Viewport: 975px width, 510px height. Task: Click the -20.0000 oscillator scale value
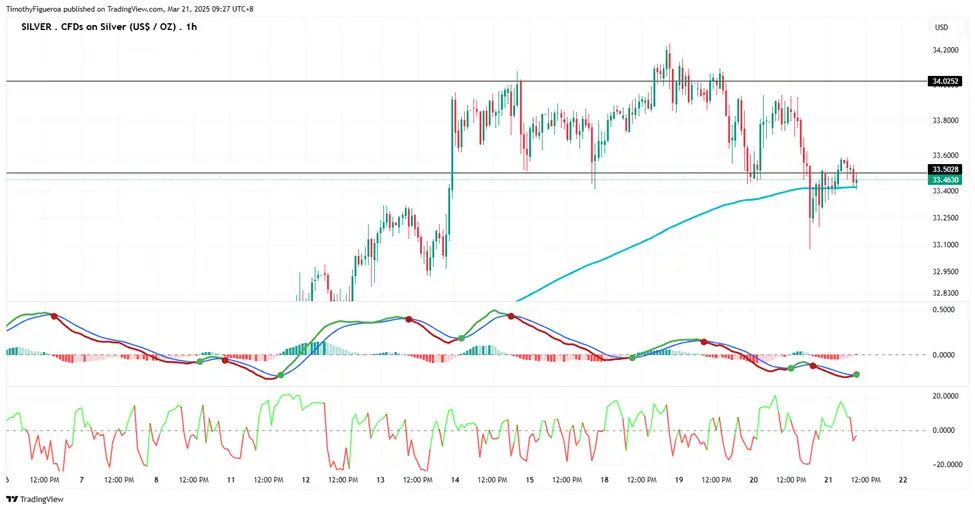948,465
